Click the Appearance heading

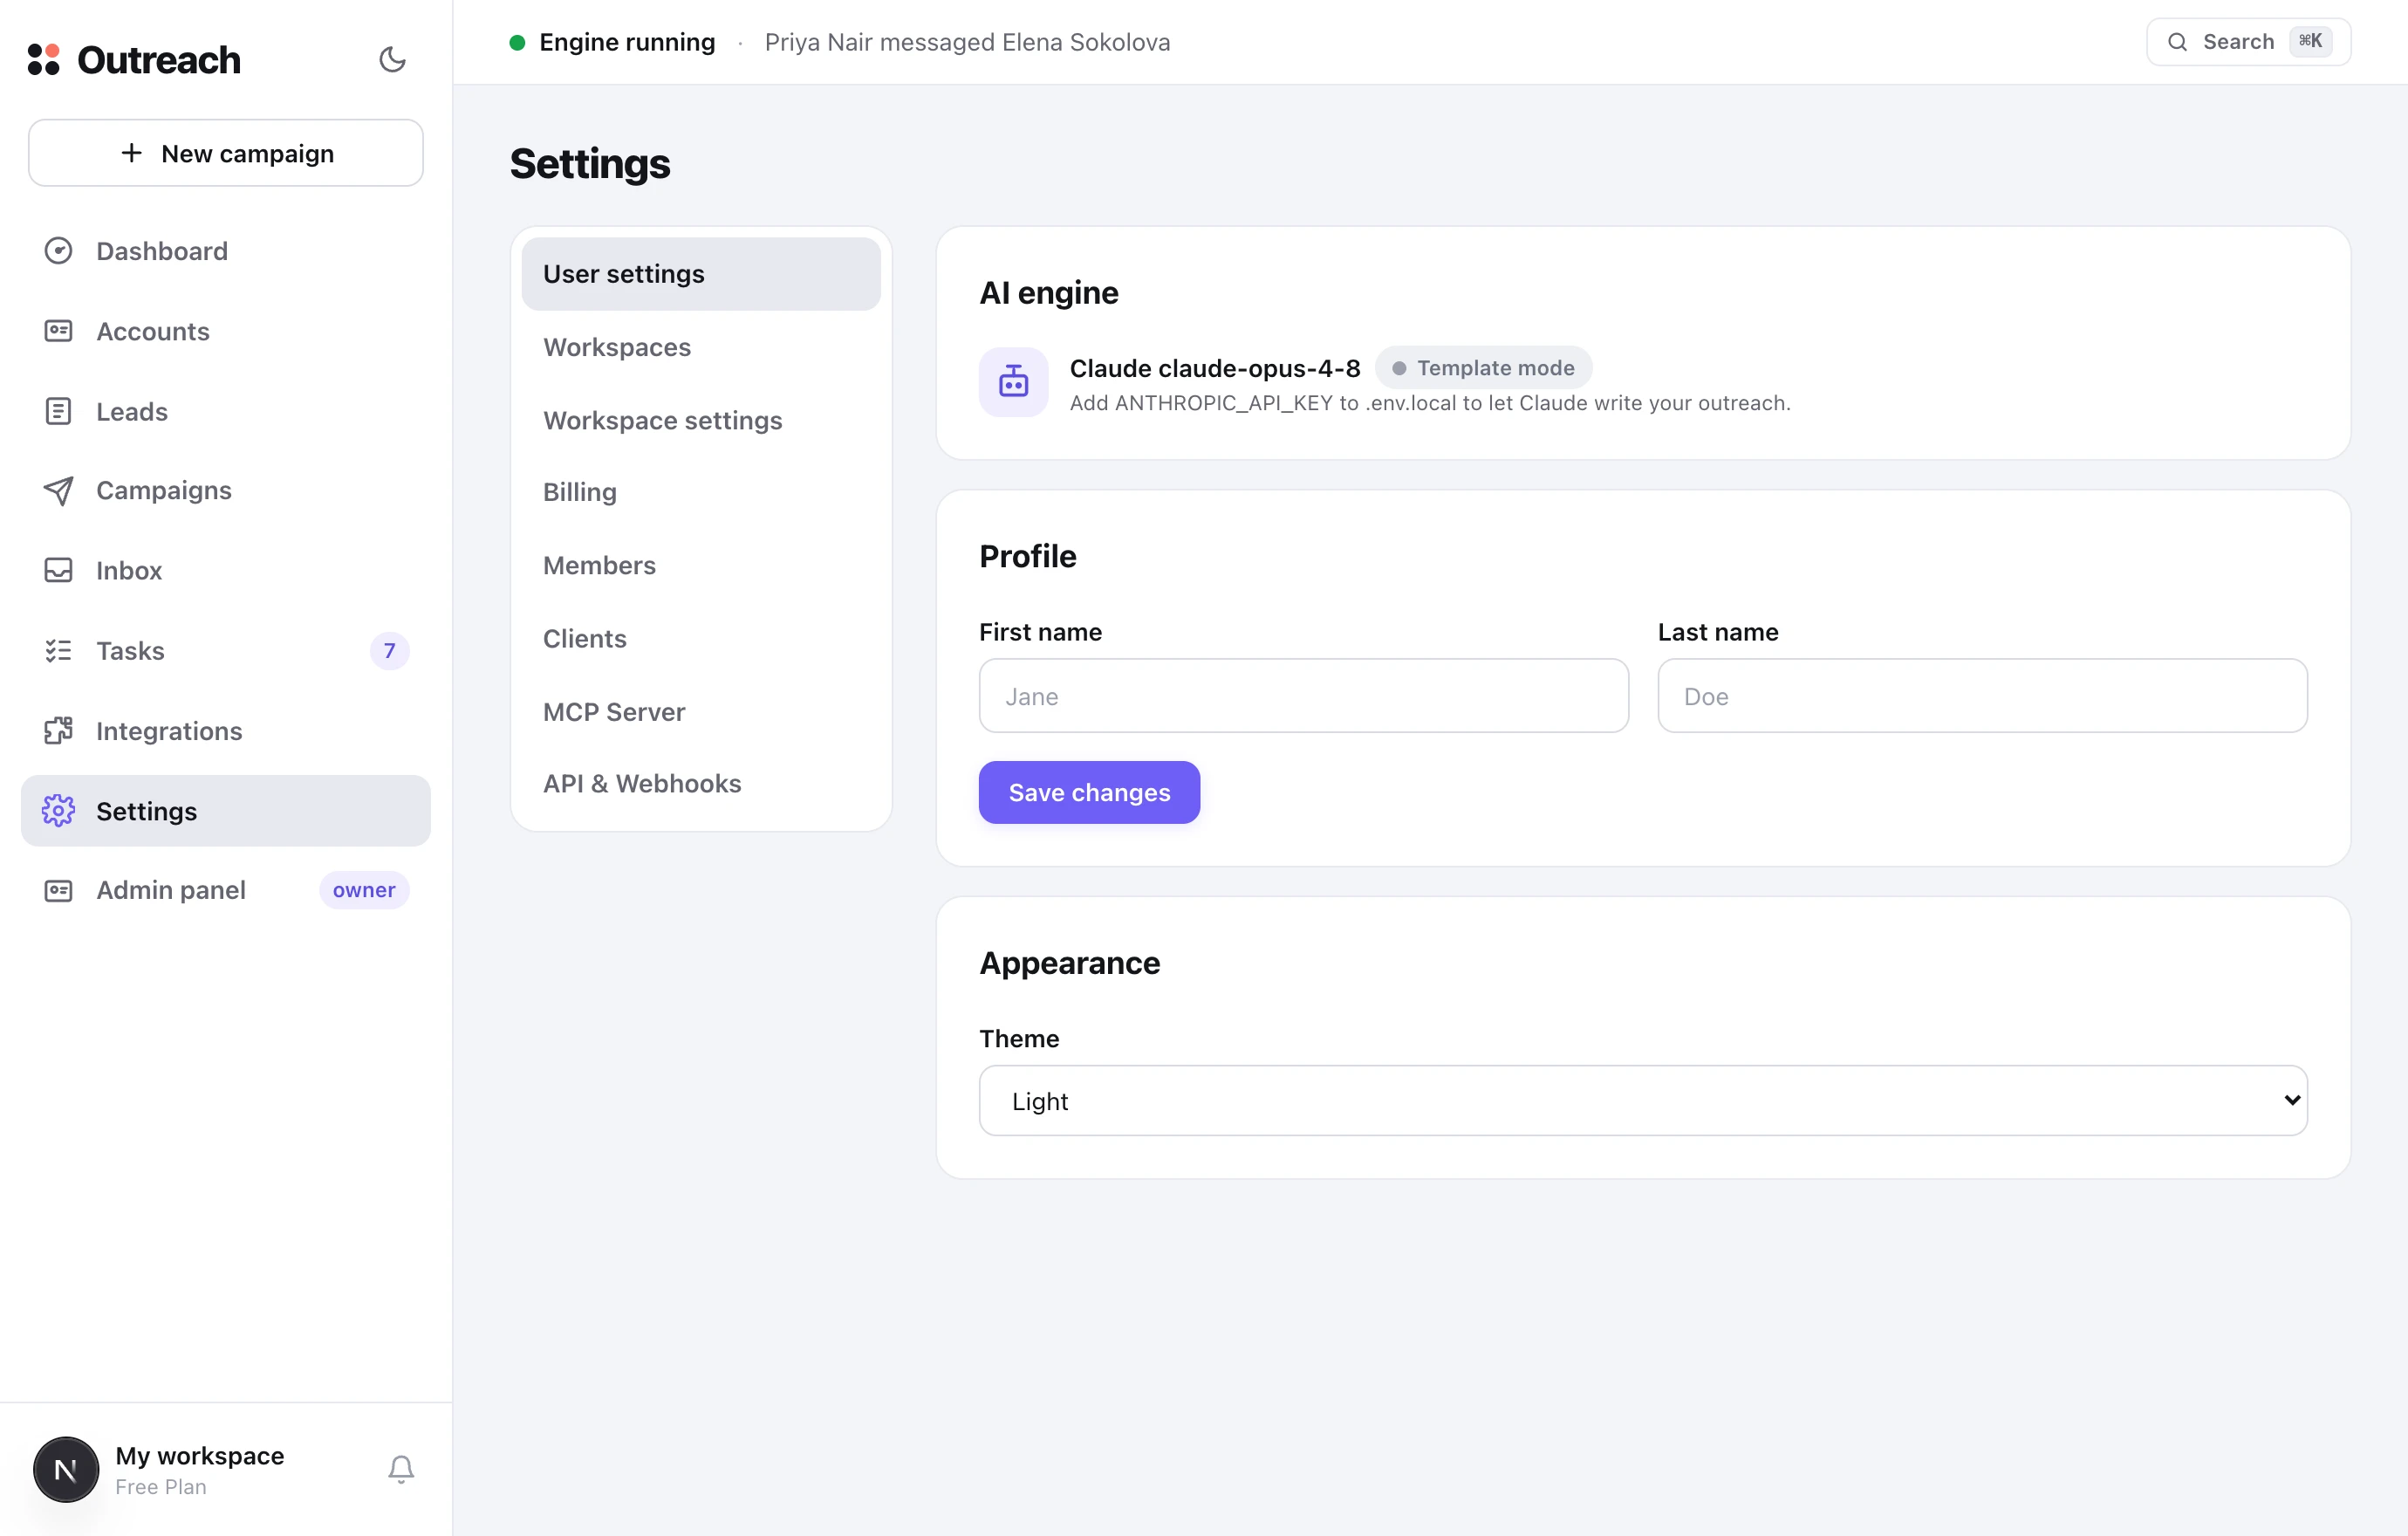tap(1070, 963)
